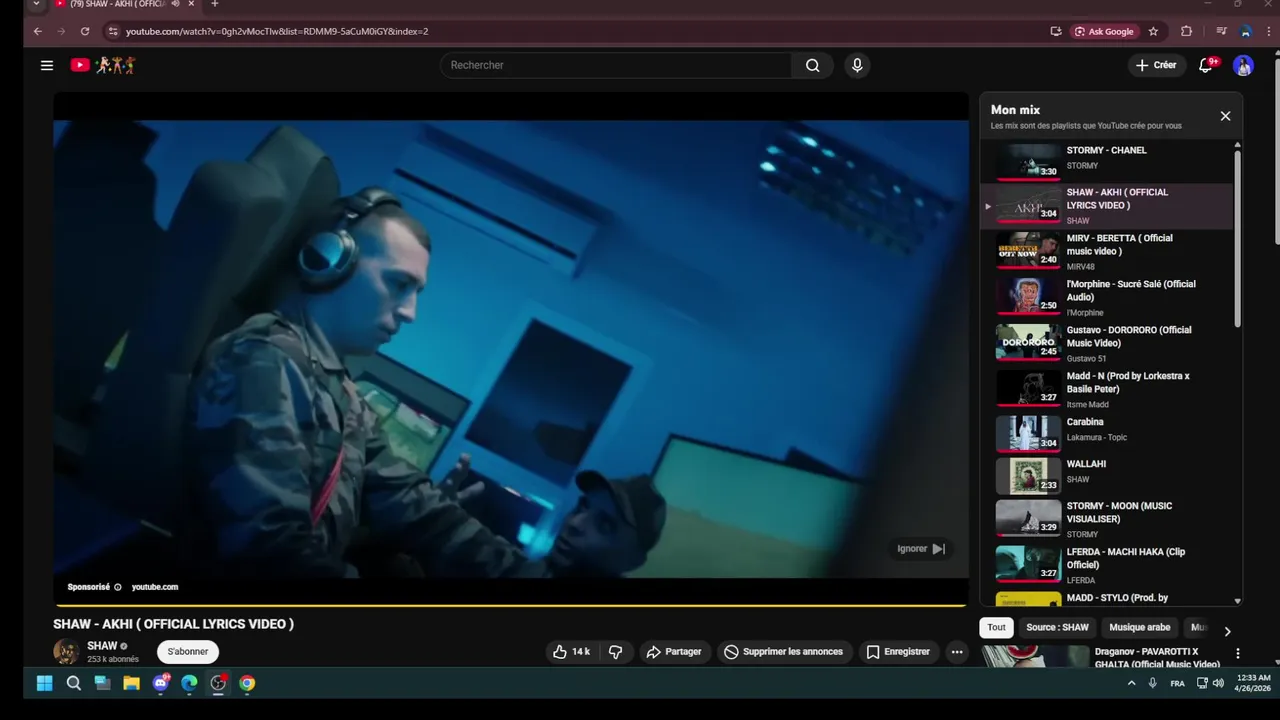
Task: Play WALLAHI by SHAW from mix
Action: pyautogui.click(x=1107, y=475)
